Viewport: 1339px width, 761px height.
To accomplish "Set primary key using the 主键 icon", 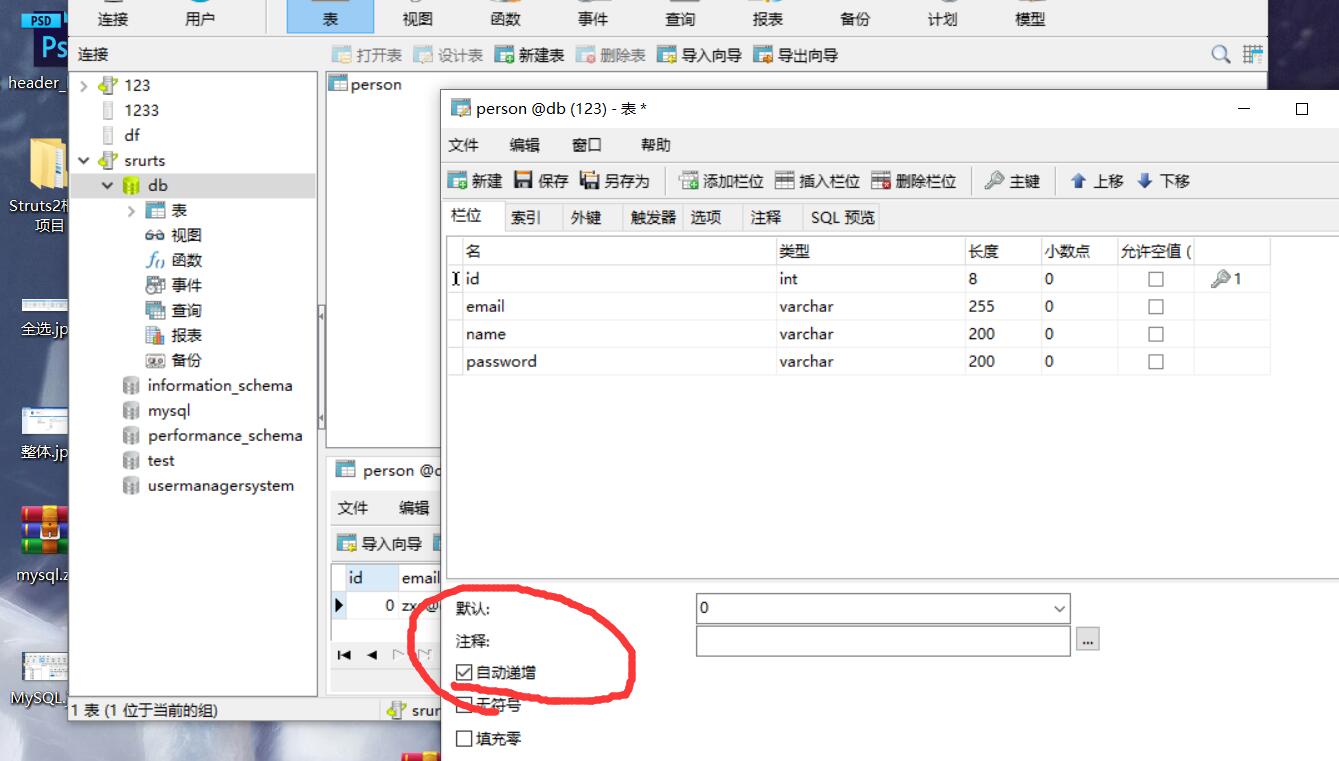I will 1012,181.
